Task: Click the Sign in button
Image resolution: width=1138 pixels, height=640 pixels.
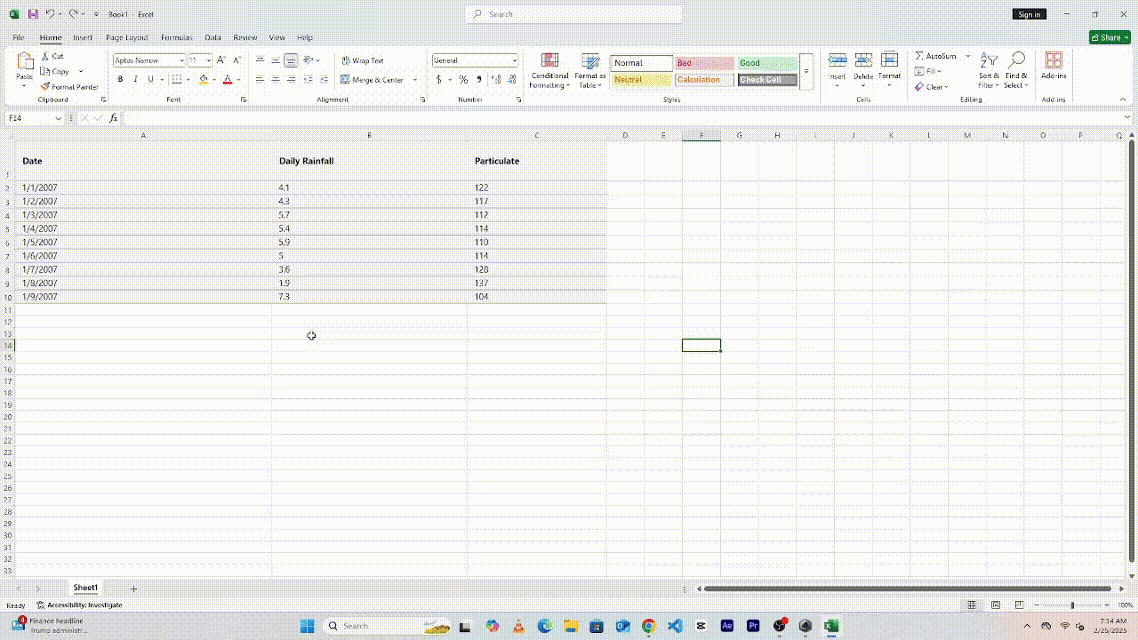Action: click(1029, 14)
